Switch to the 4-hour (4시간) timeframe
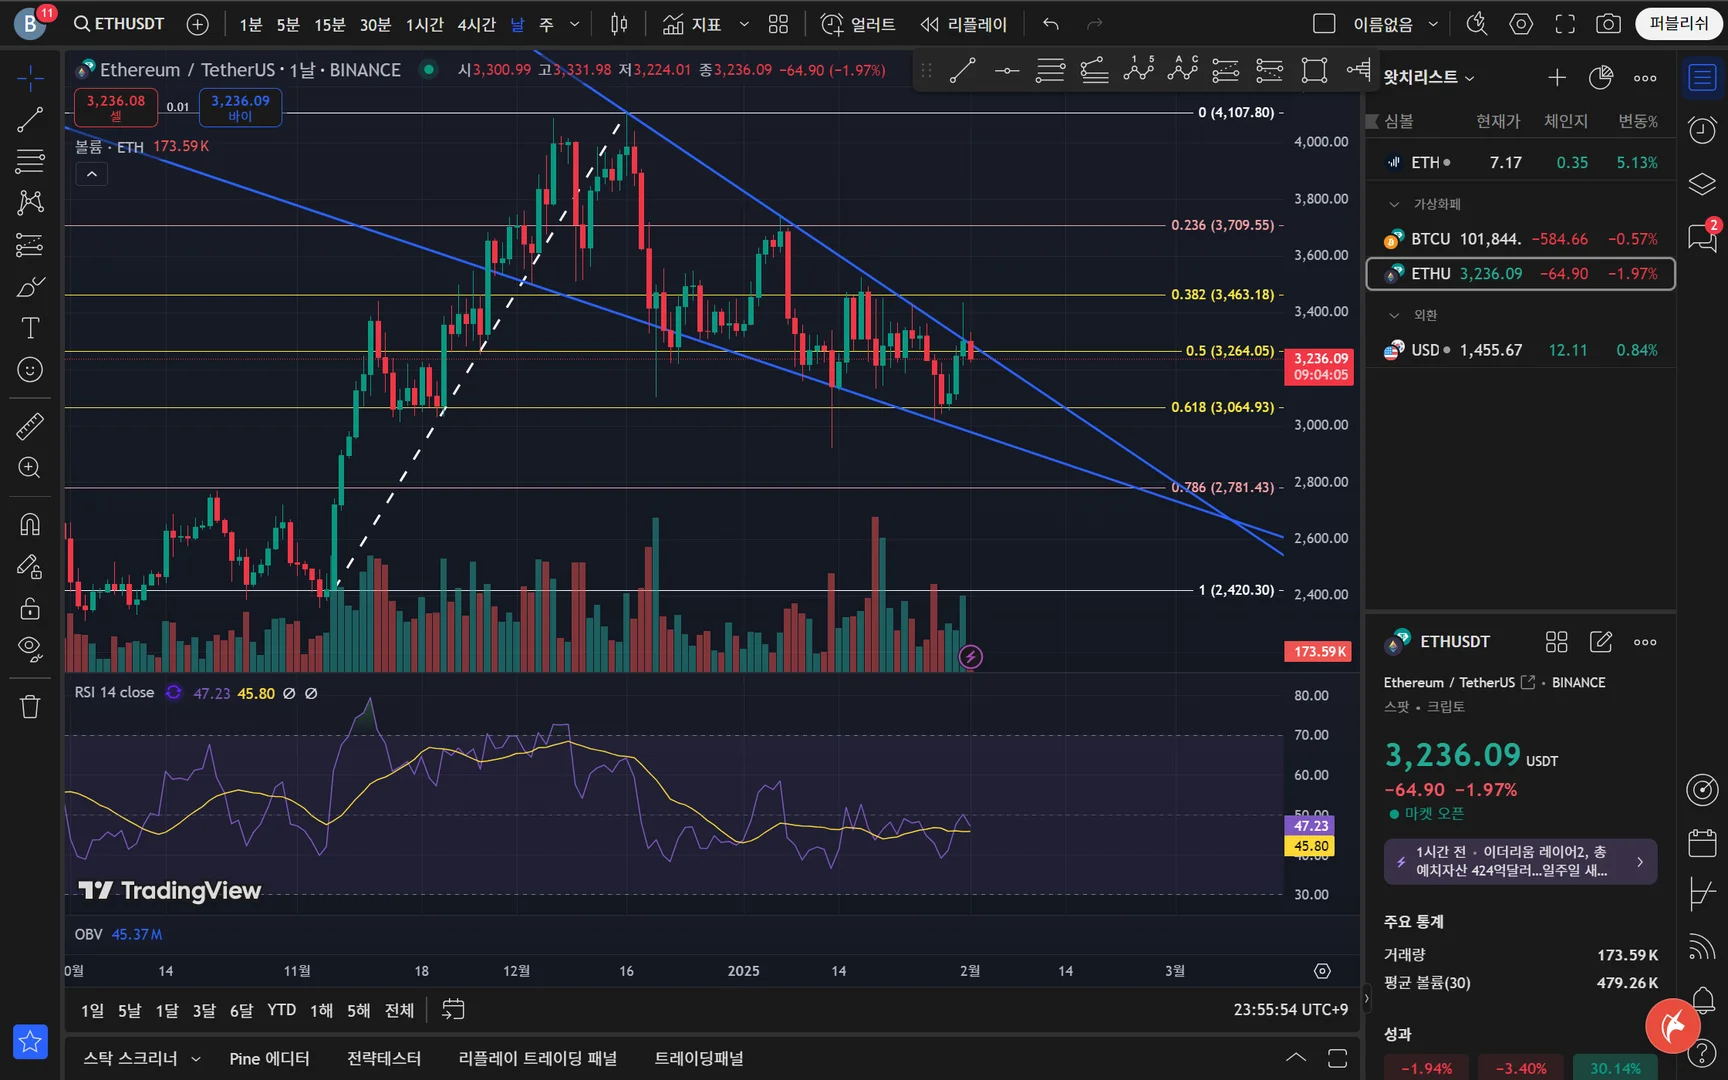1728x1080 pixels. click(x=477, y=24)
